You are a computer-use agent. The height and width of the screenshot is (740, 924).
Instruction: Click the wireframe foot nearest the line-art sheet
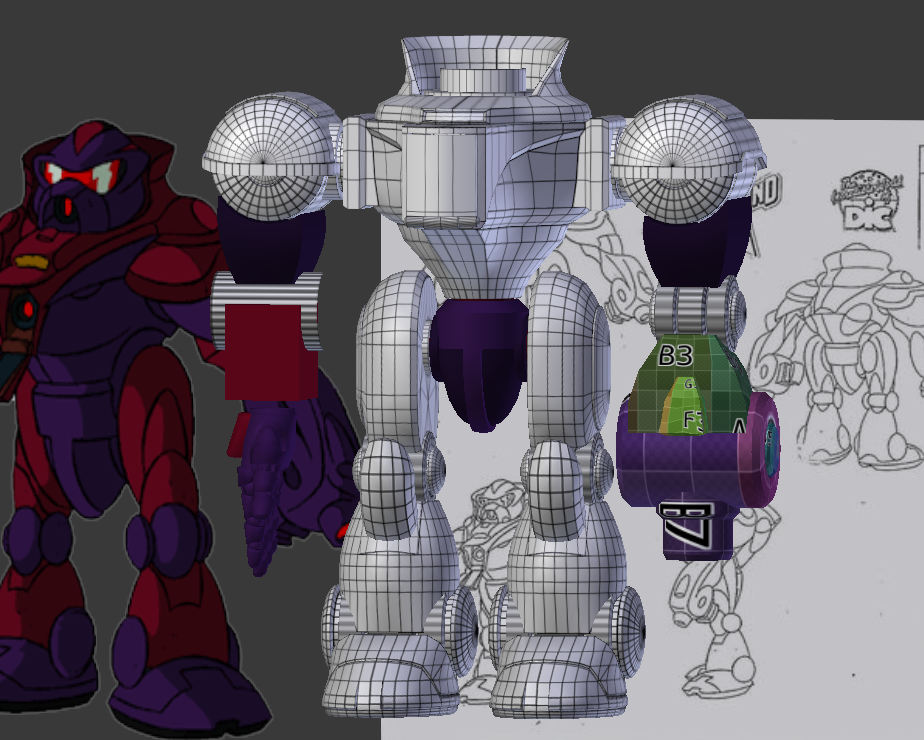click(x=559, y=676)
